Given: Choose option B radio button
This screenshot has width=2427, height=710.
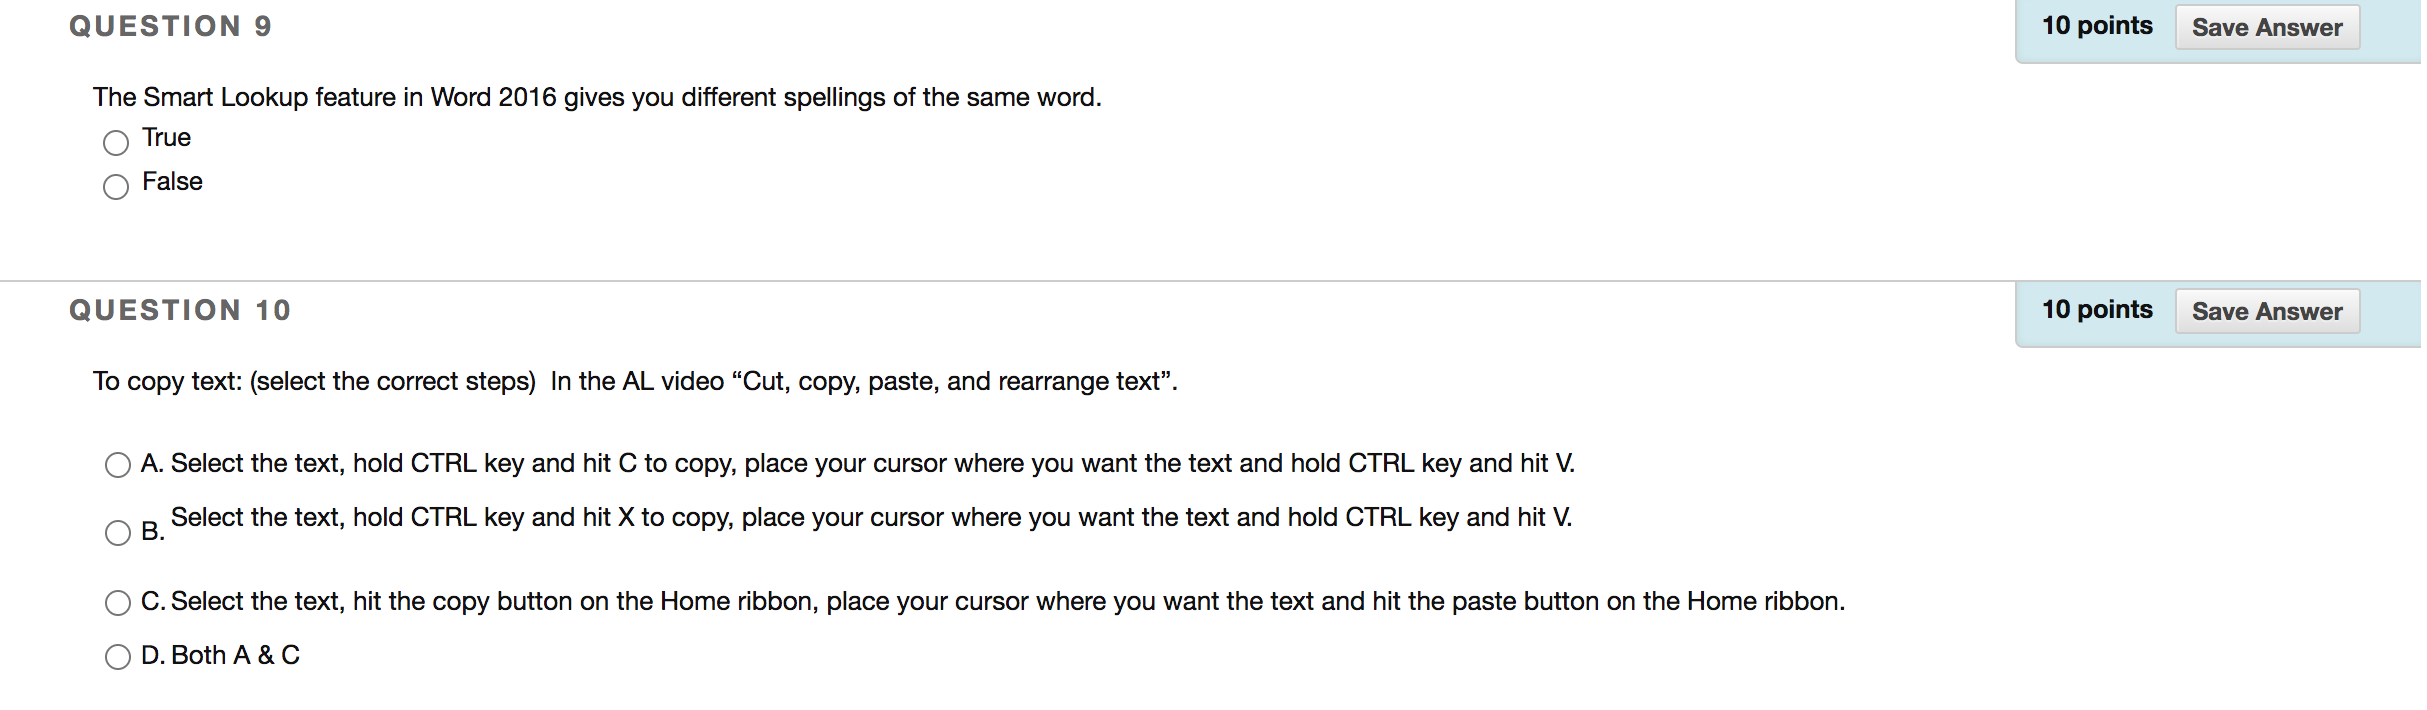Looking at the screenshot, I should (x=118, y=532).
